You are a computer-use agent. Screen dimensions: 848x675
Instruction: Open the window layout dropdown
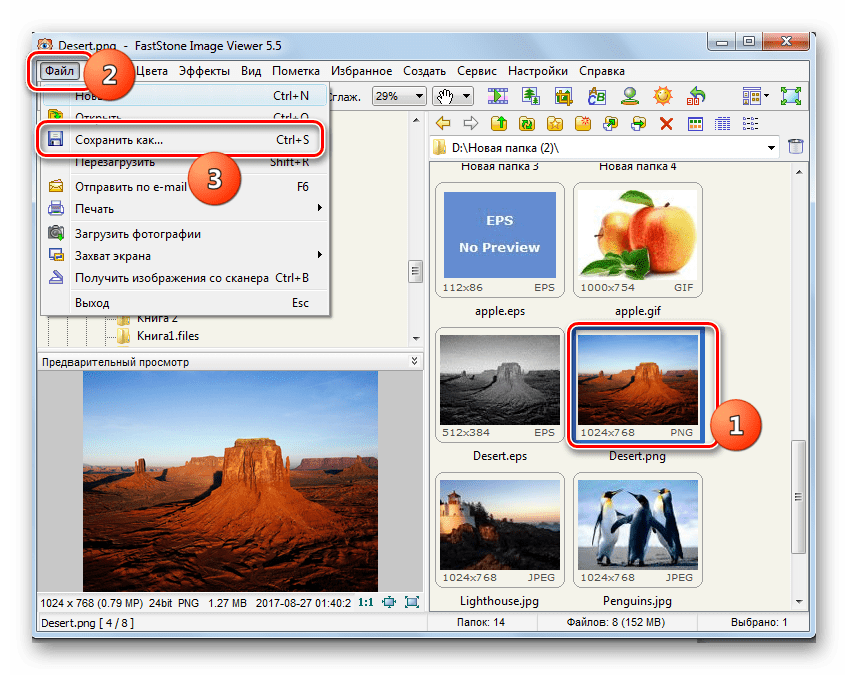tap(756, 96)
